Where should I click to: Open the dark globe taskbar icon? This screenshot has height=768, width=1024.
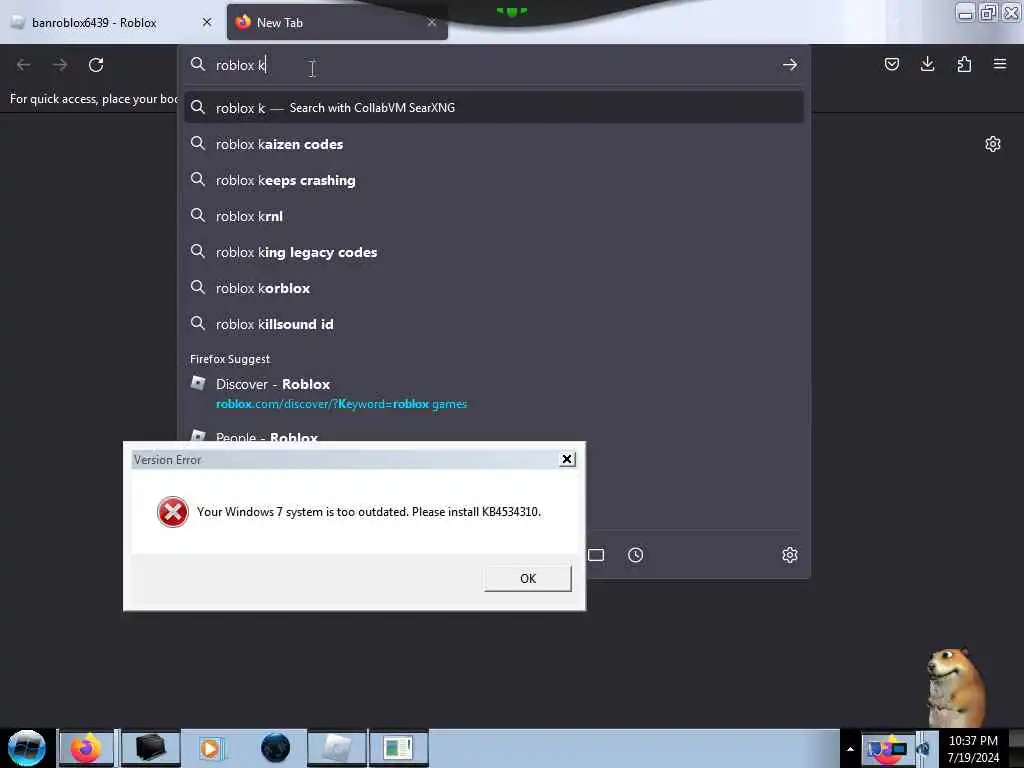(x=275, y=748)
